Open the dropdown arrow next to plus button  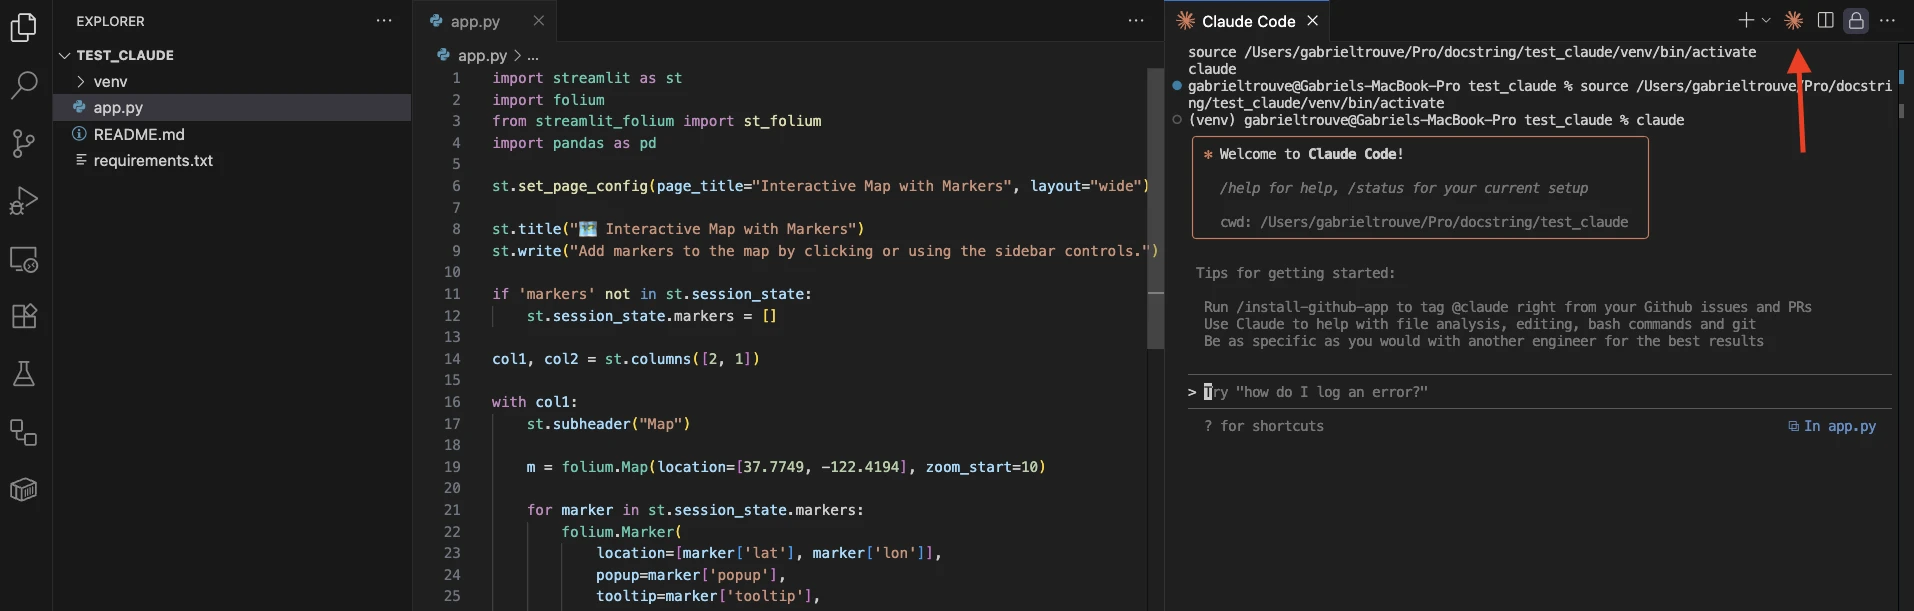click(x=1766, y=21)
